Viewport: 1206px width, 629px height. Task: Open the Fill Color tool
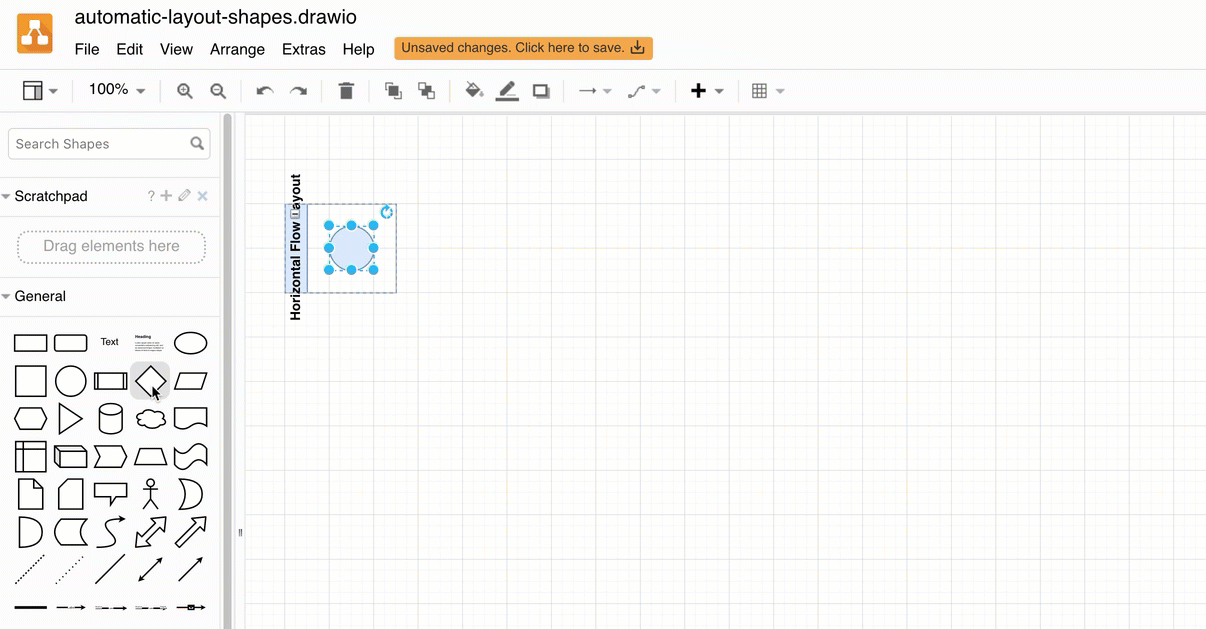click(474, 90)
